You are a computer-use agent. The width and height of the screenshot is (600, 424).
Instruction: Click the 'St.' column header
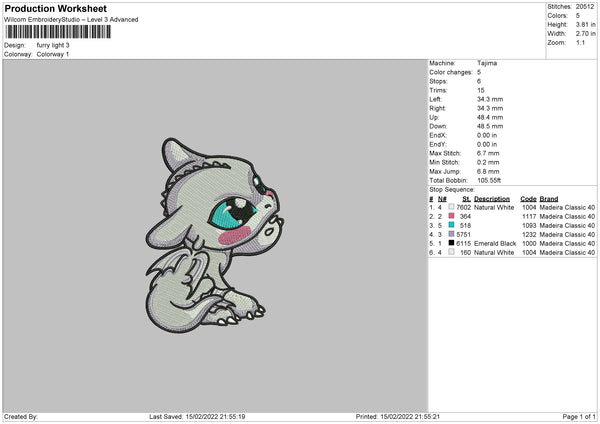point(466,199)
